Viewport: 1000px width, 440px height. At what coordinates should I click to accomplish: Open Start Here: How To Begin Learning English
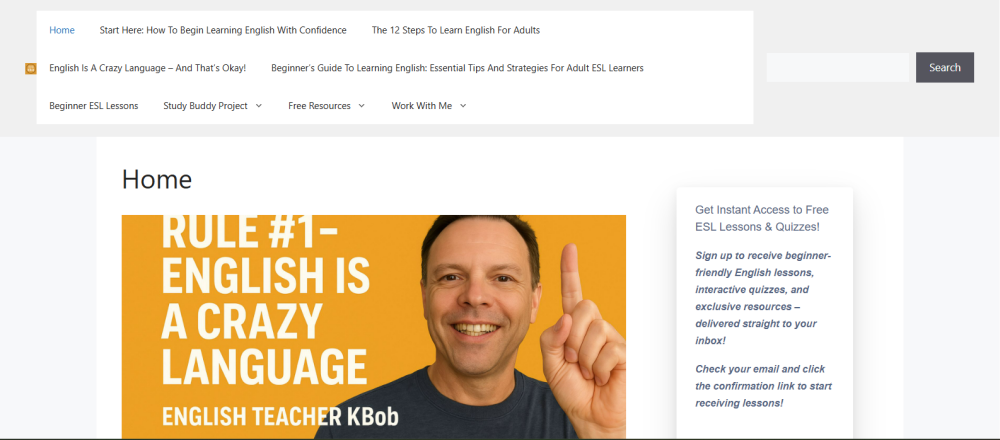tap(223, 30)
